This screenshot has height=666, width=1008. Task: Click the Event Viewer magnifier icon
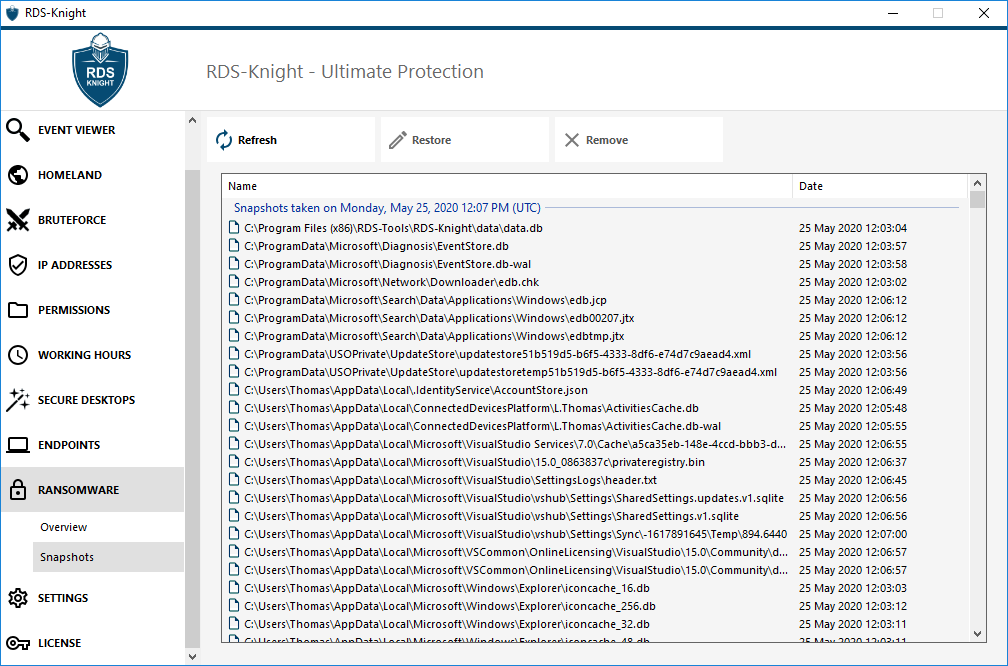[17, 130]
